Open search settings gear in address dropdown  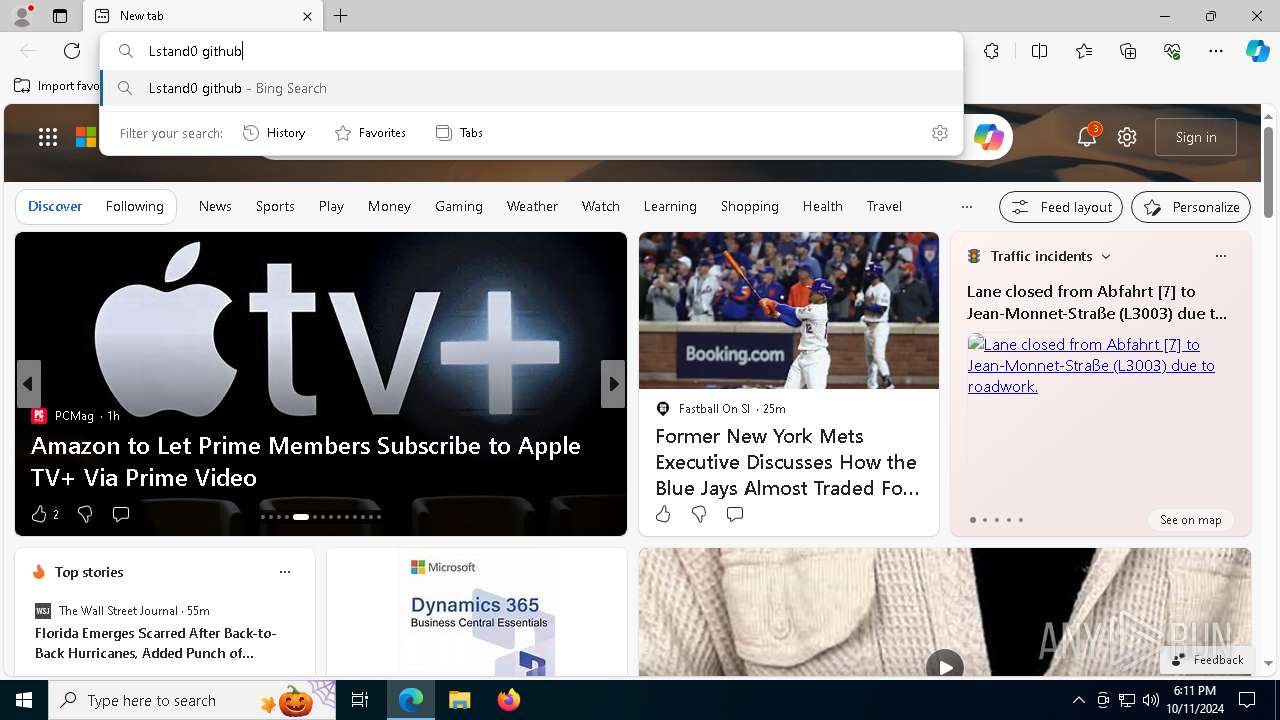[940, 133]
